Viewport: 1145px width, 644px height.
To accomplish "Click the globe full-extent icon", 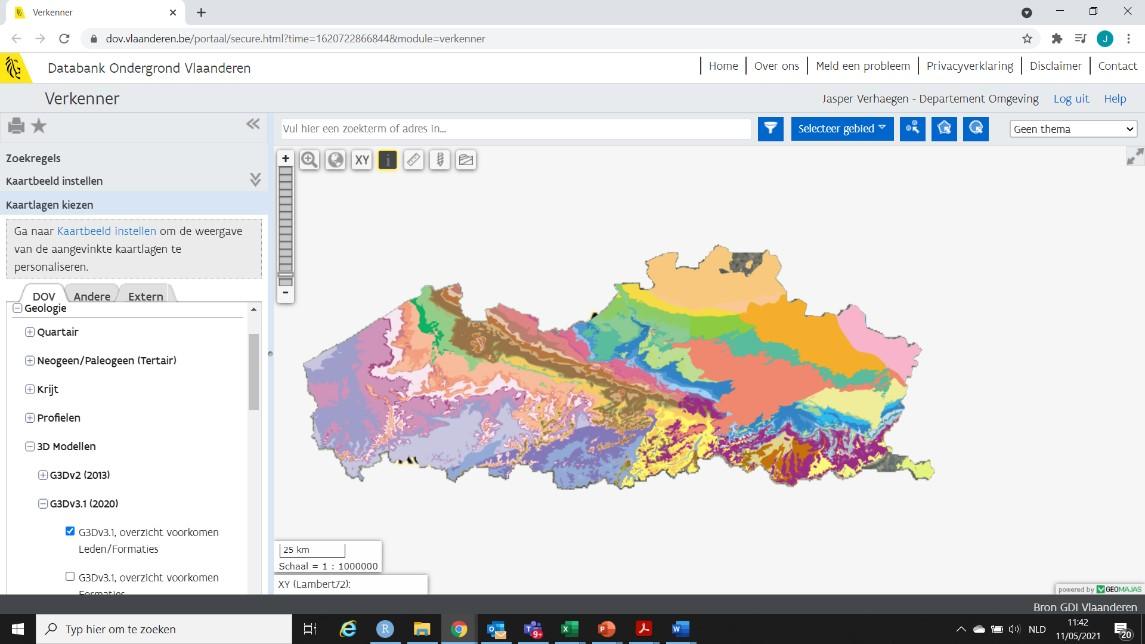I will (x=335, y=160).
